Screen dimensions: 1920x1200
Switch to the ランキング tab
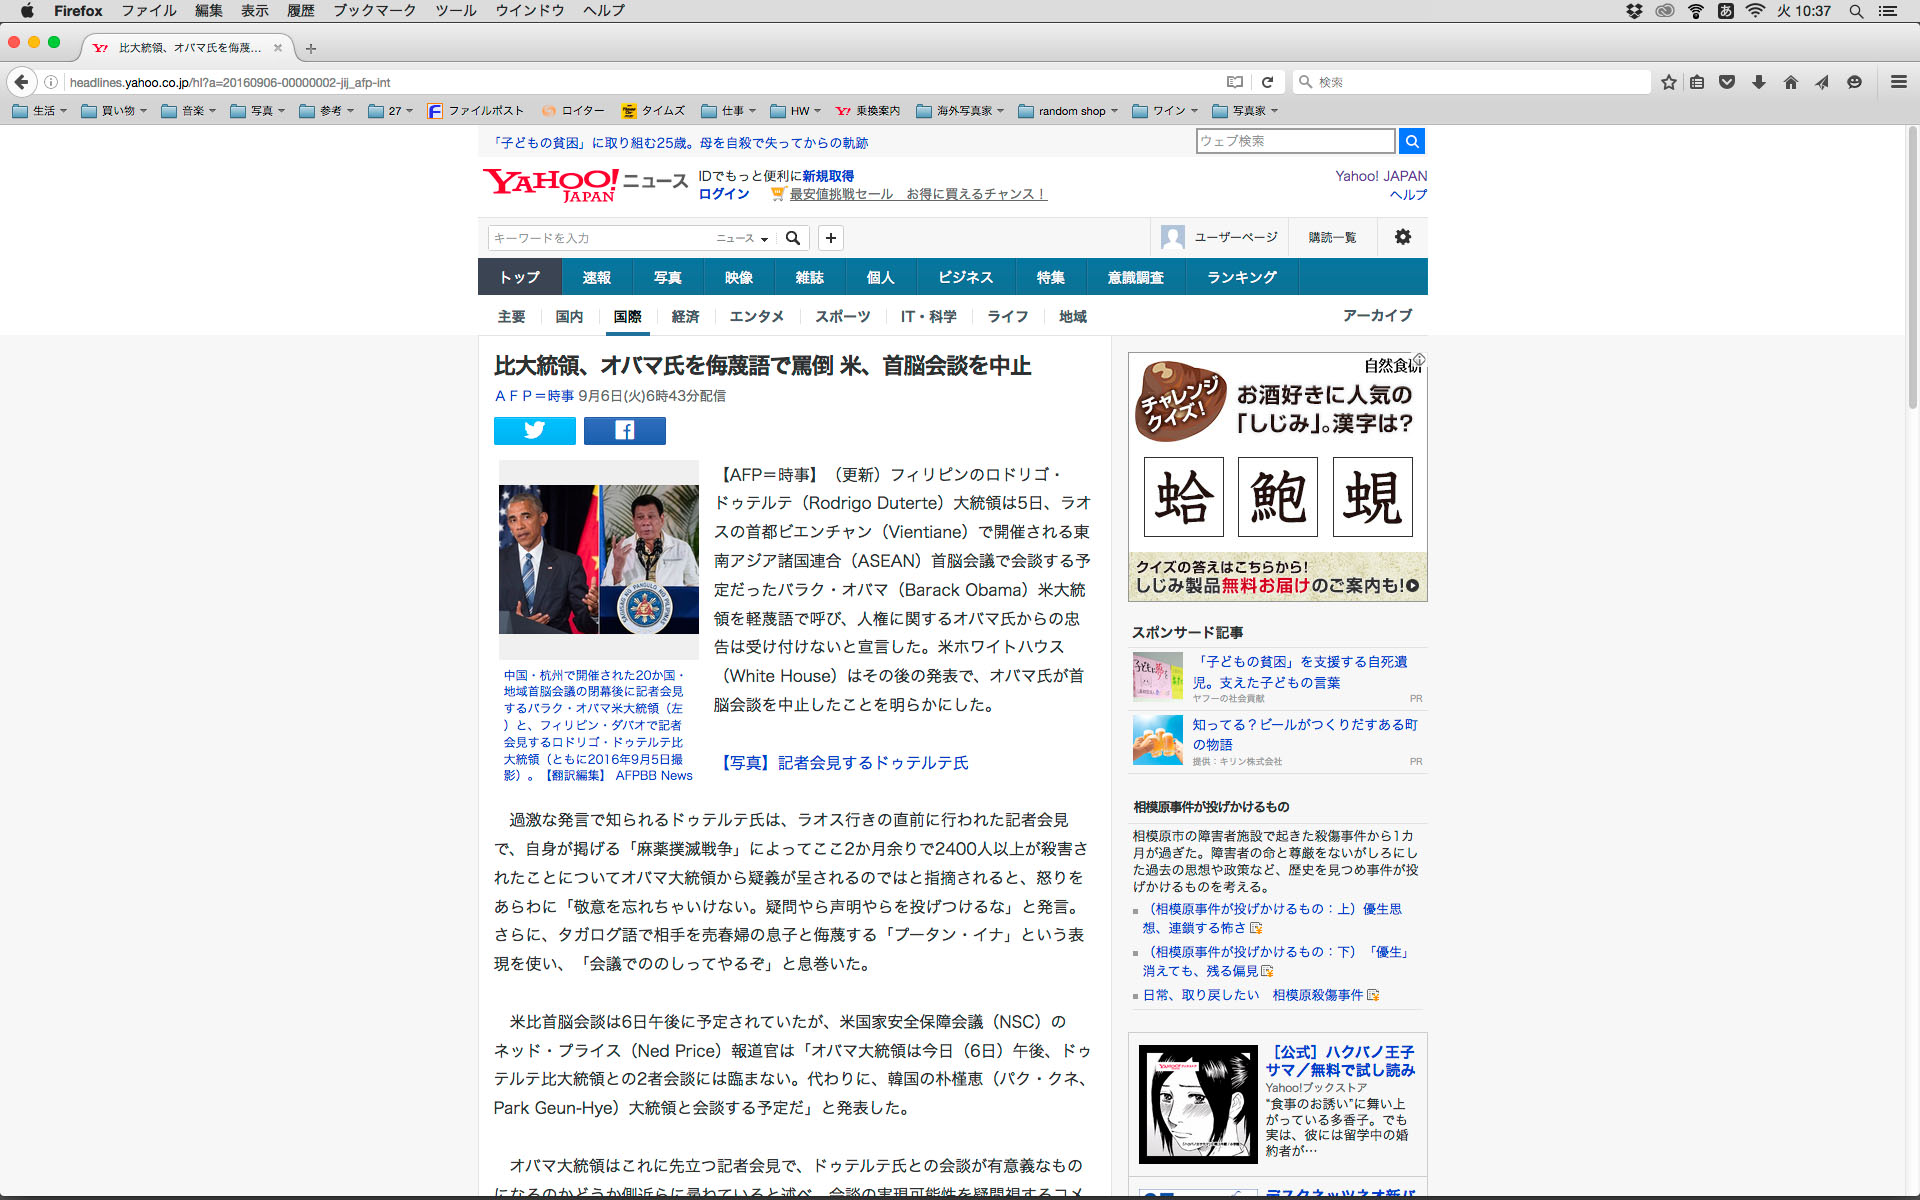(x=1241, y=277)
